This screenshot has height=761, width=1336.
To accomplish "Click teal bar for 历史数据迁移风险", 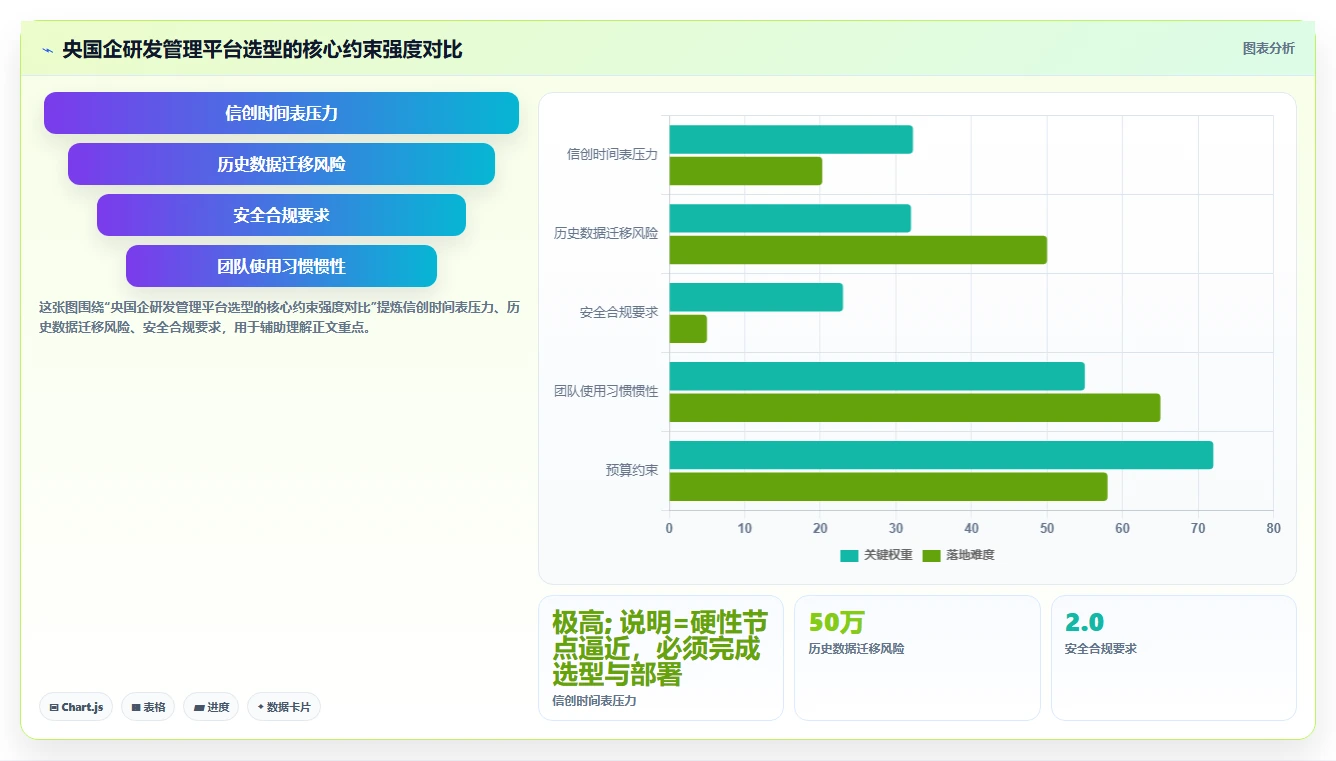I will click(790, 218).
